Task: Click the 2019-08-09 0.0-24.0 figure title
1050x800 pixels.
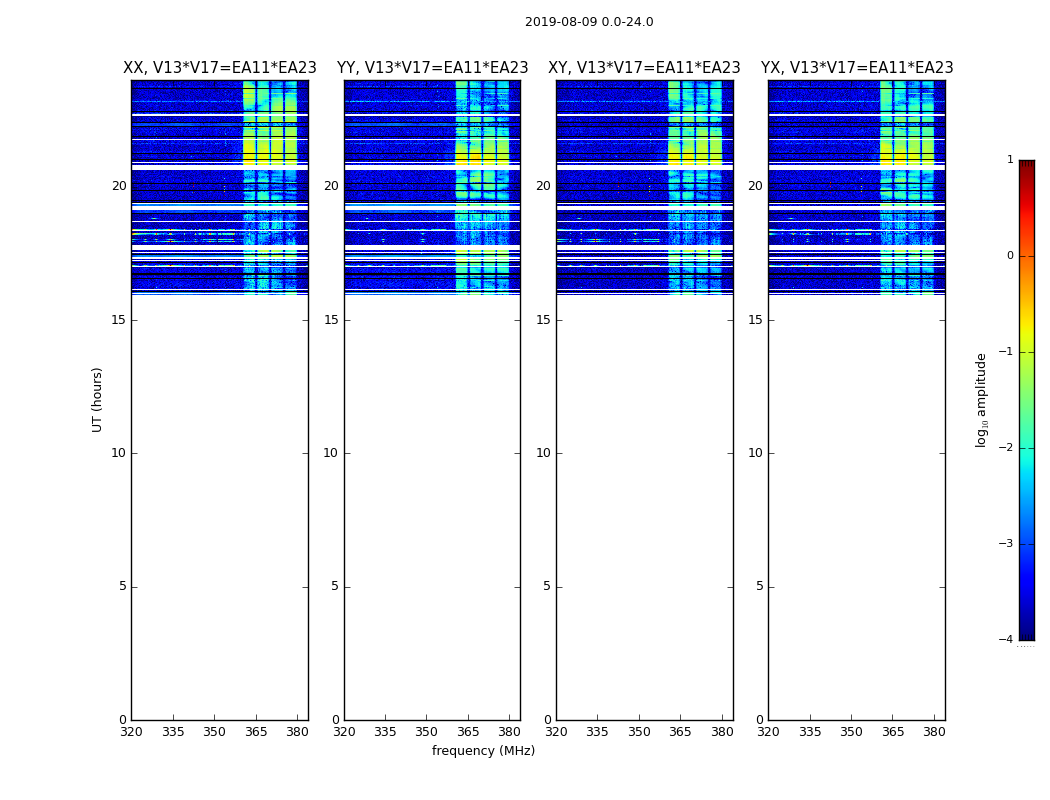Action: 589,22
